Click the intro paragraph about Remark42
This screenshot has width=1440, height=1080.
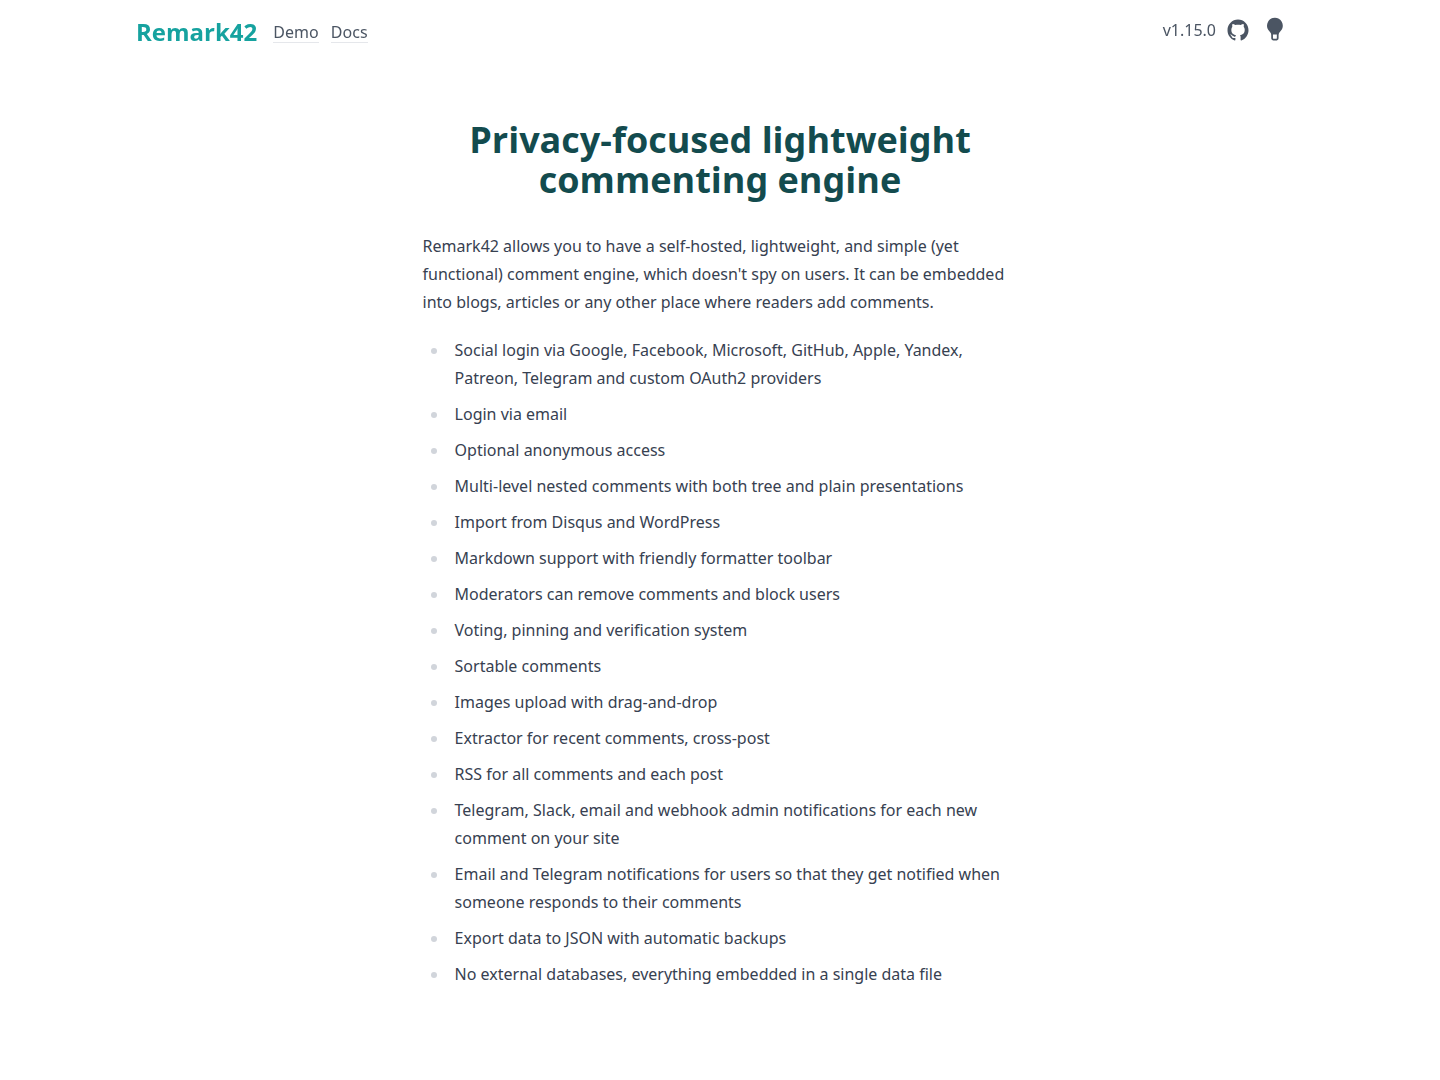713,274
